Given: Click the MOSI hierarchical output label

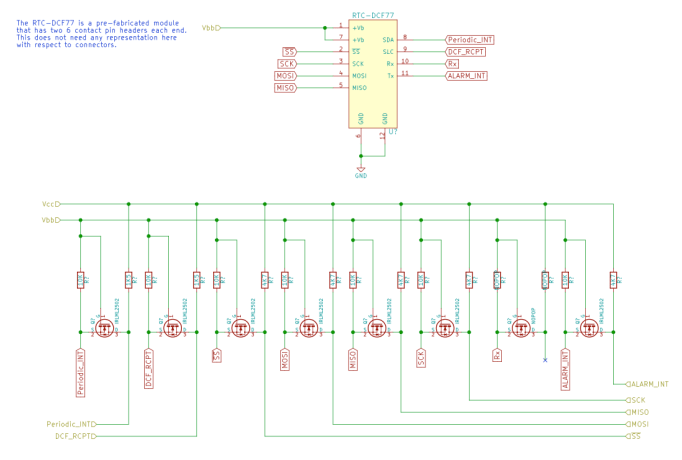Looking at the screenshot, I should [638, 424].
